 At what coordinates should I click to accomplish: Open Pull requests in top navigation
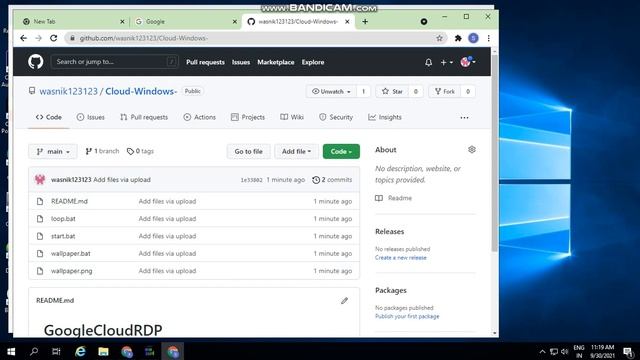pyautogui.click(x=205, y=62)
